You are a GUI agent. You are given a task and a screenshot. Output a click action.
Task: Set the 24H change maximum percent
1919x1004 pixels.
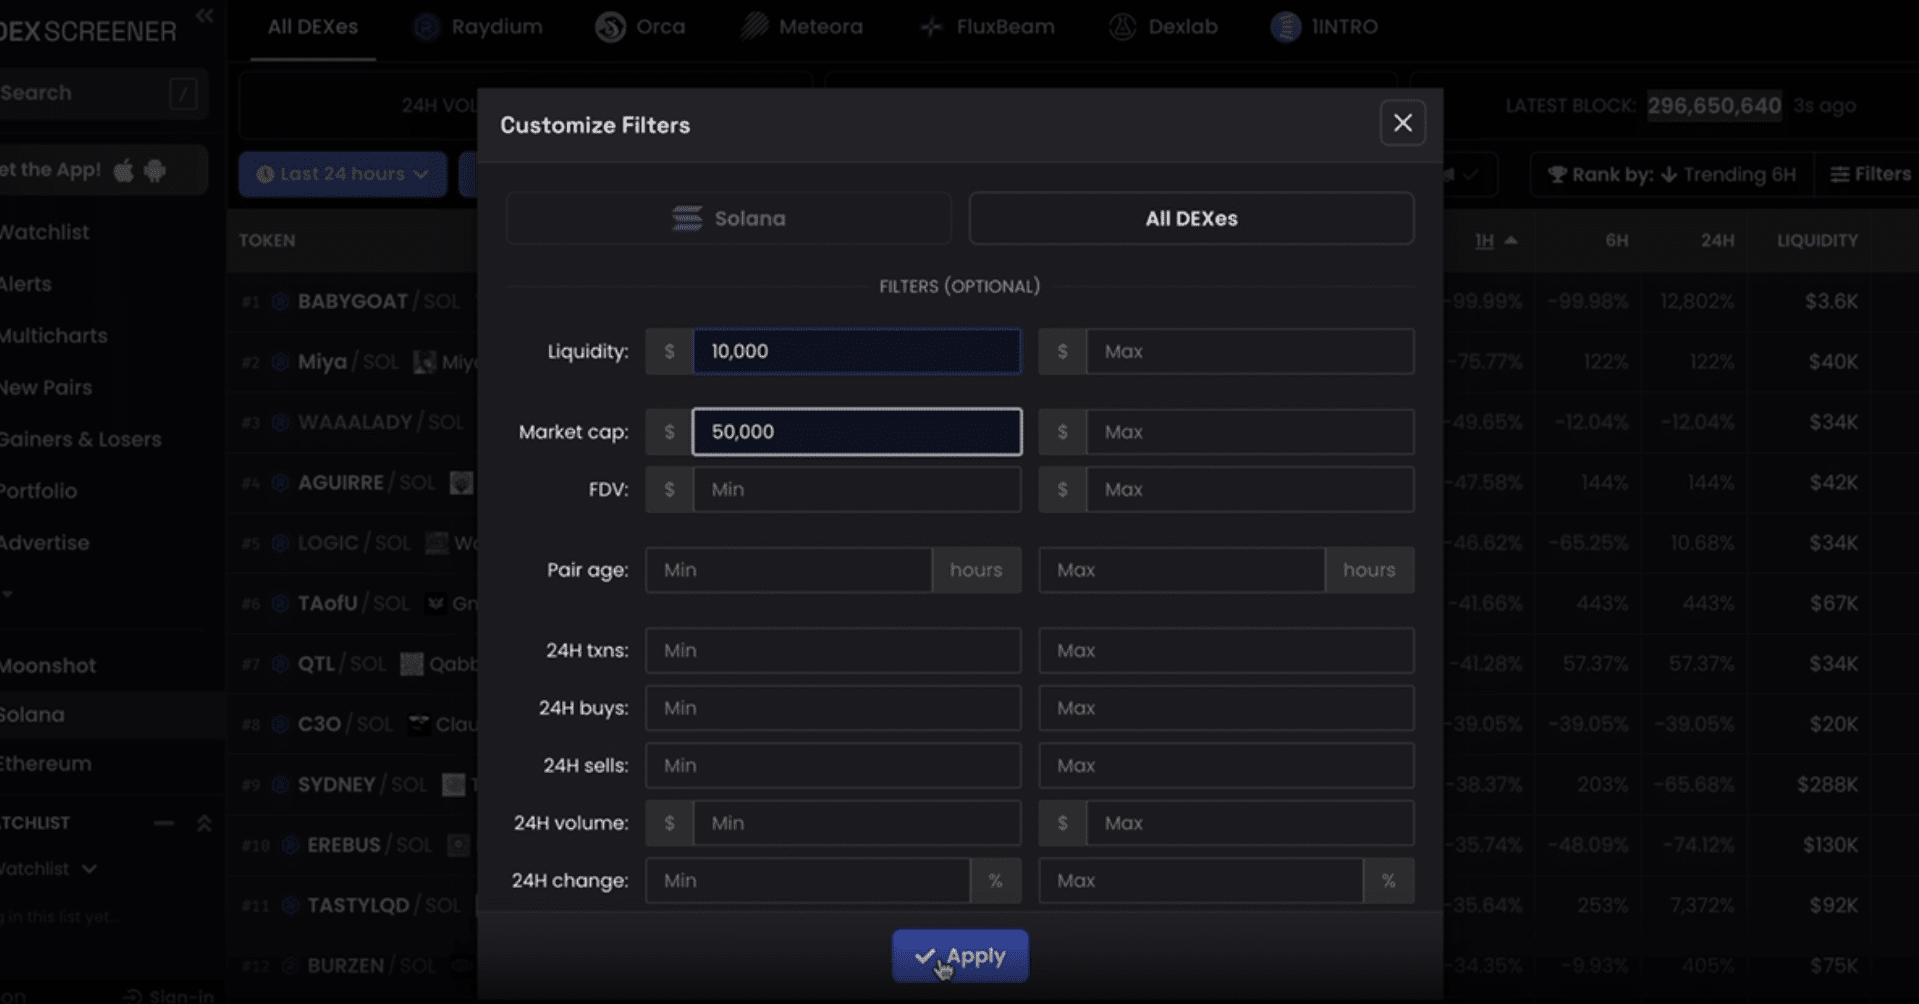click(x=1201, y=880)
